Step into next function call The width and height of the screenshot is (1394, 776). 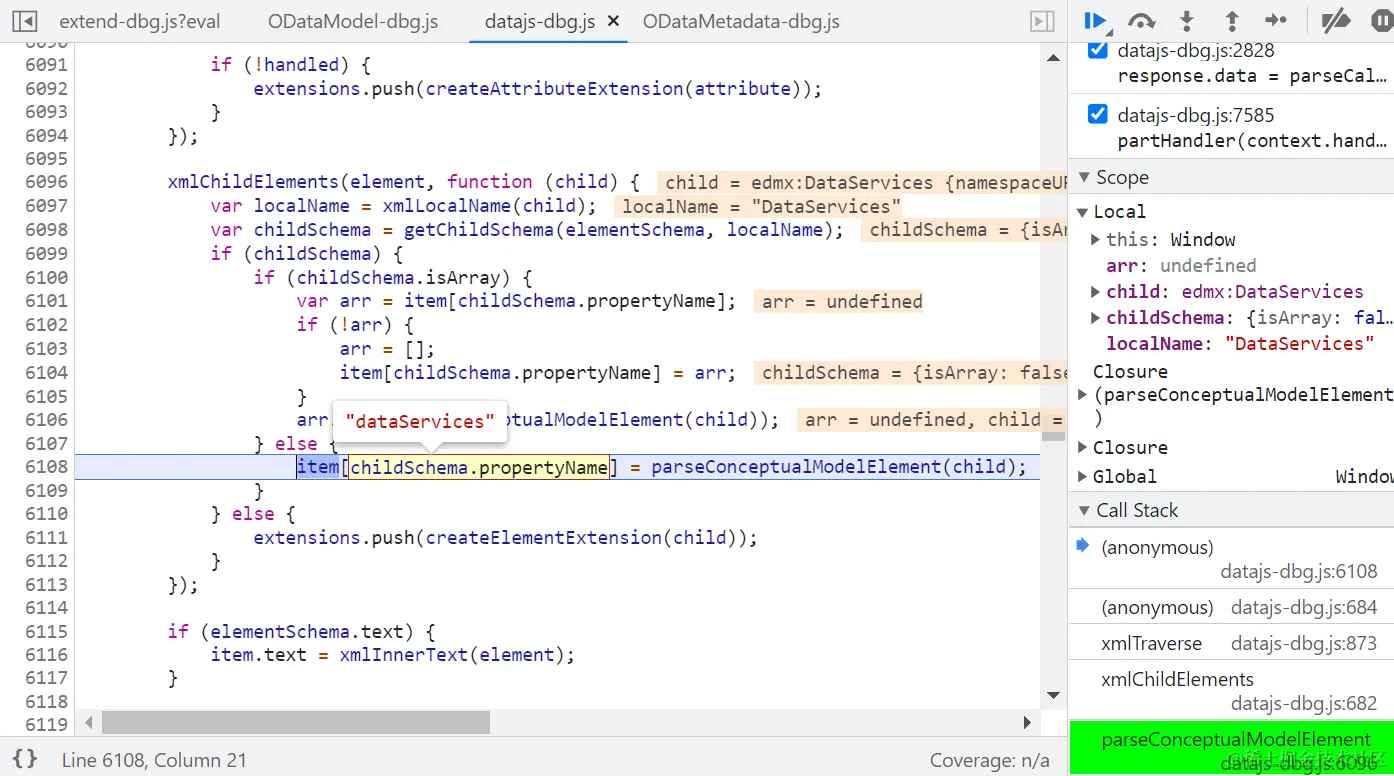click(1187, 21)
